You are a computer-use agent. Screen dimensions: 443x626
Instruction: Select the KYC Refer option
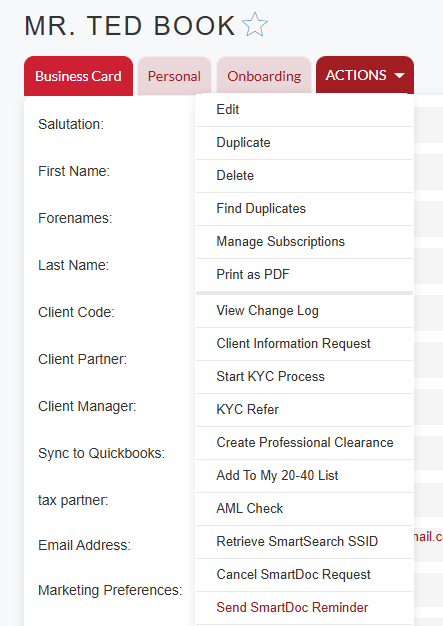pyautogui.click(x=304, y=410)
